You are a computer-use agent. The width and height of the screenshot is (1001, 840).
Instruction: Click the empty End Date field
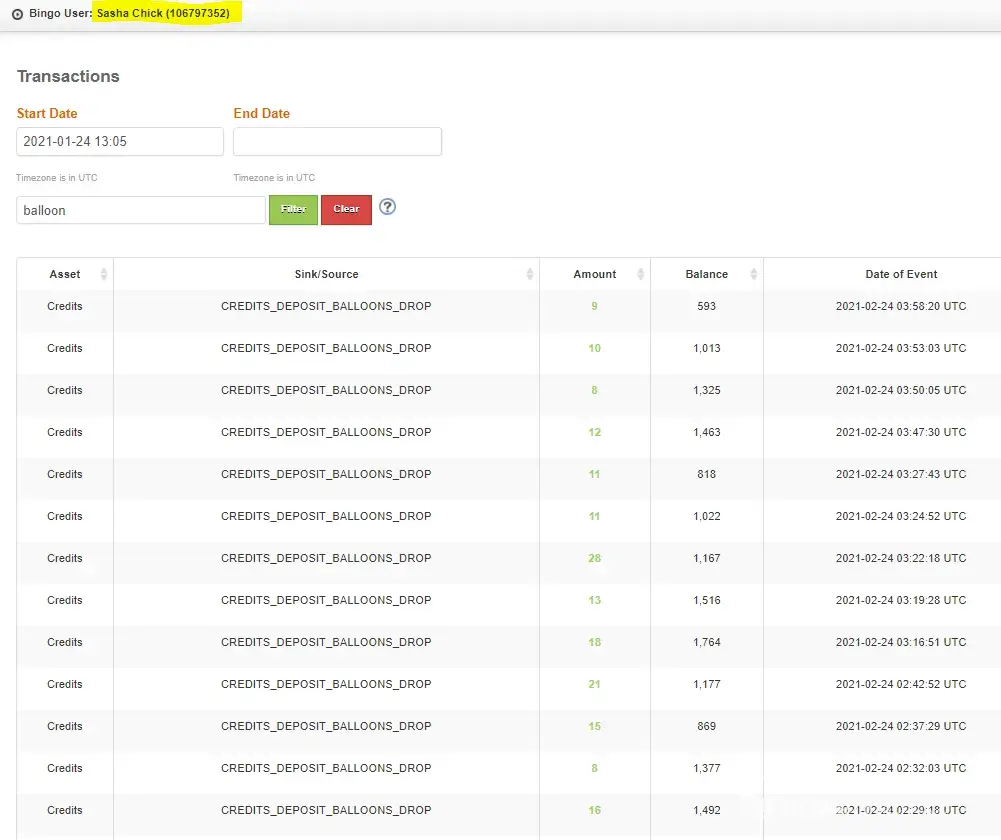click(x=337, y=142)
